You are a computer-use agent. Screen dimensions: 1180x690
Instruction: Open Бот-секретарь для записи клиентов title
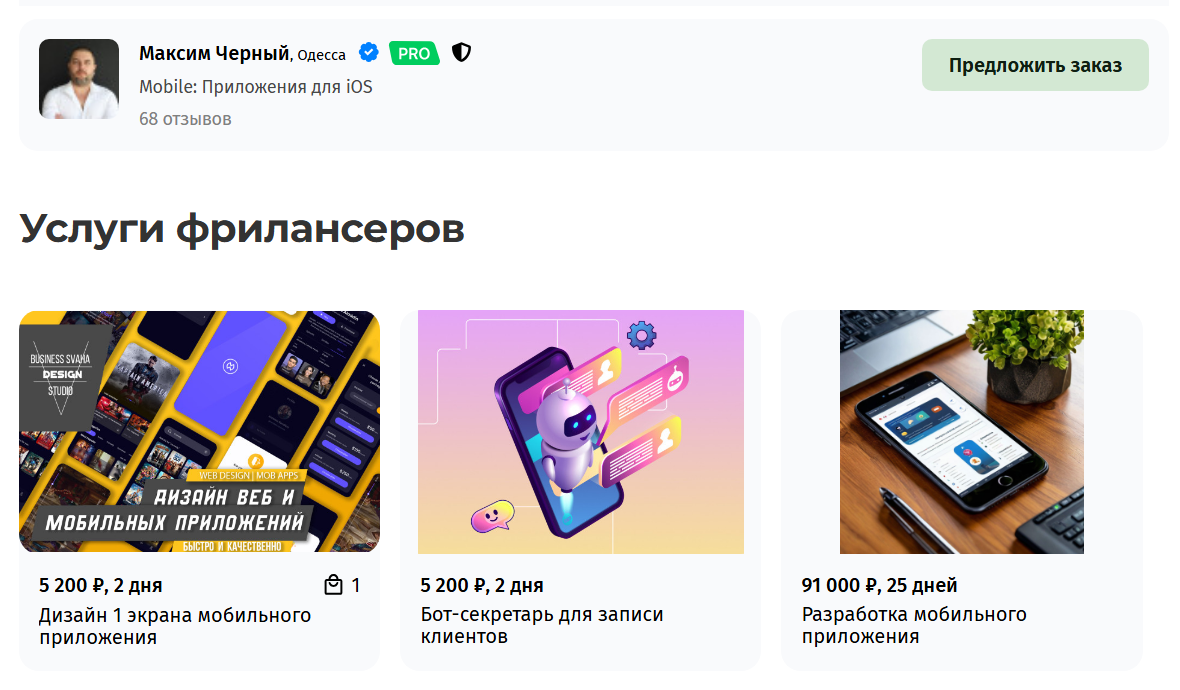[x=542, y=625]
